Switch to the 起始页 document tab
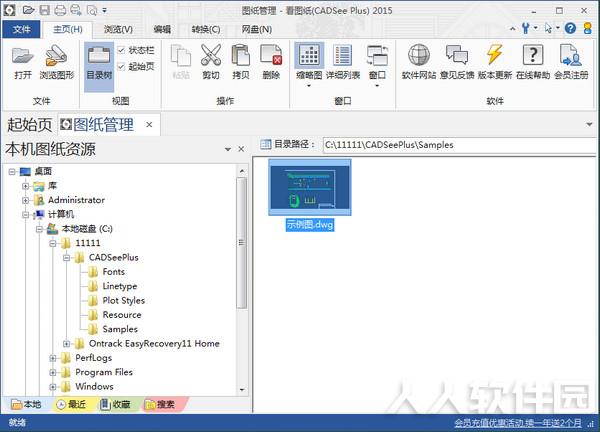This screenshot has width=600, height=432. (29, 125)
